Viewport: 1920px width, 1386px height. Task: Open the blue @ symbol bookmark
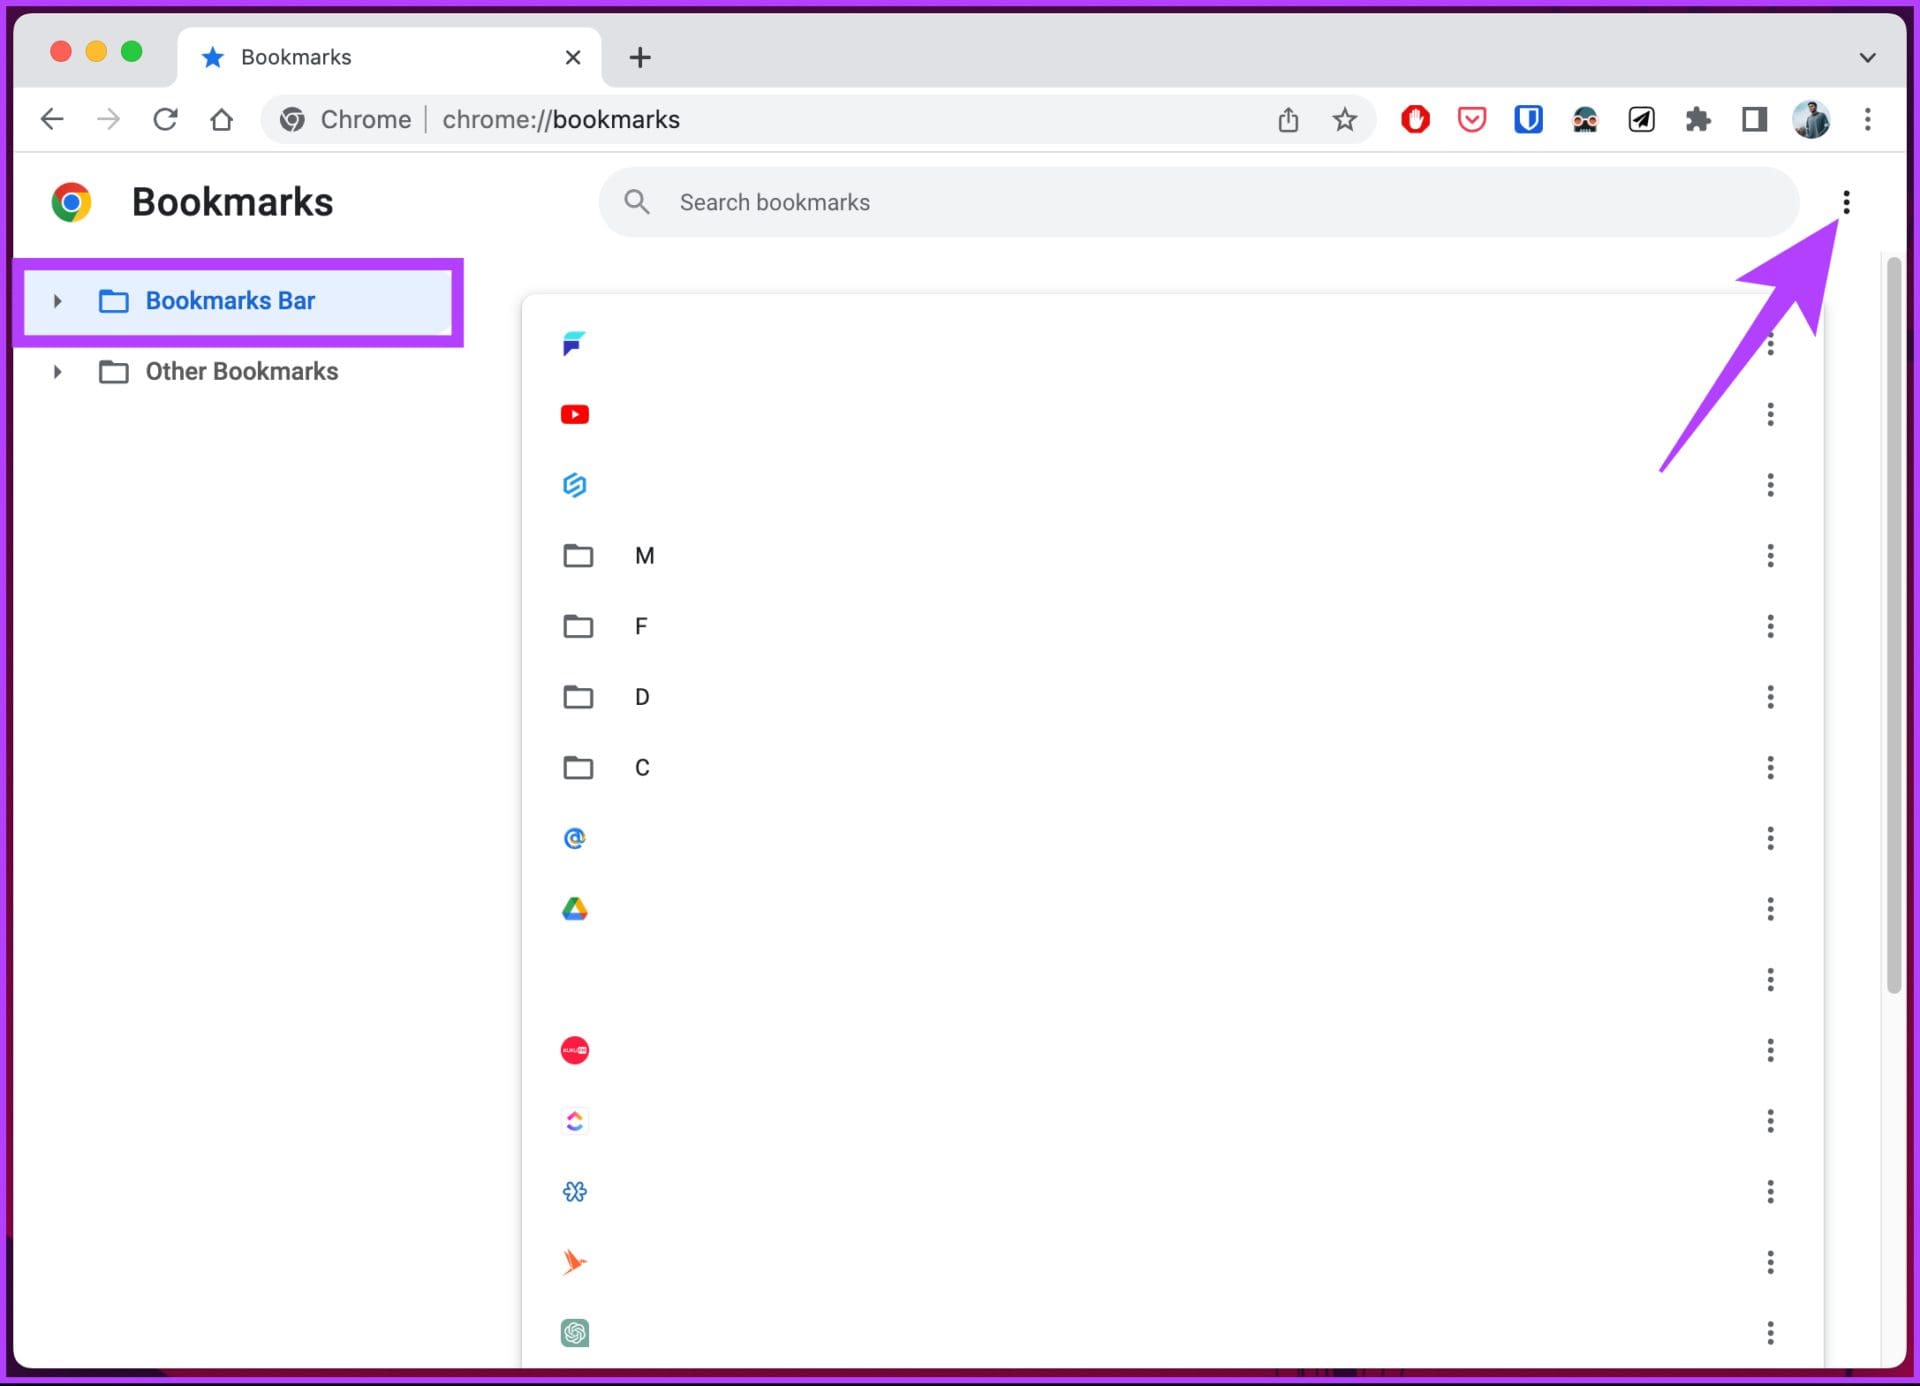coord(574,838)
